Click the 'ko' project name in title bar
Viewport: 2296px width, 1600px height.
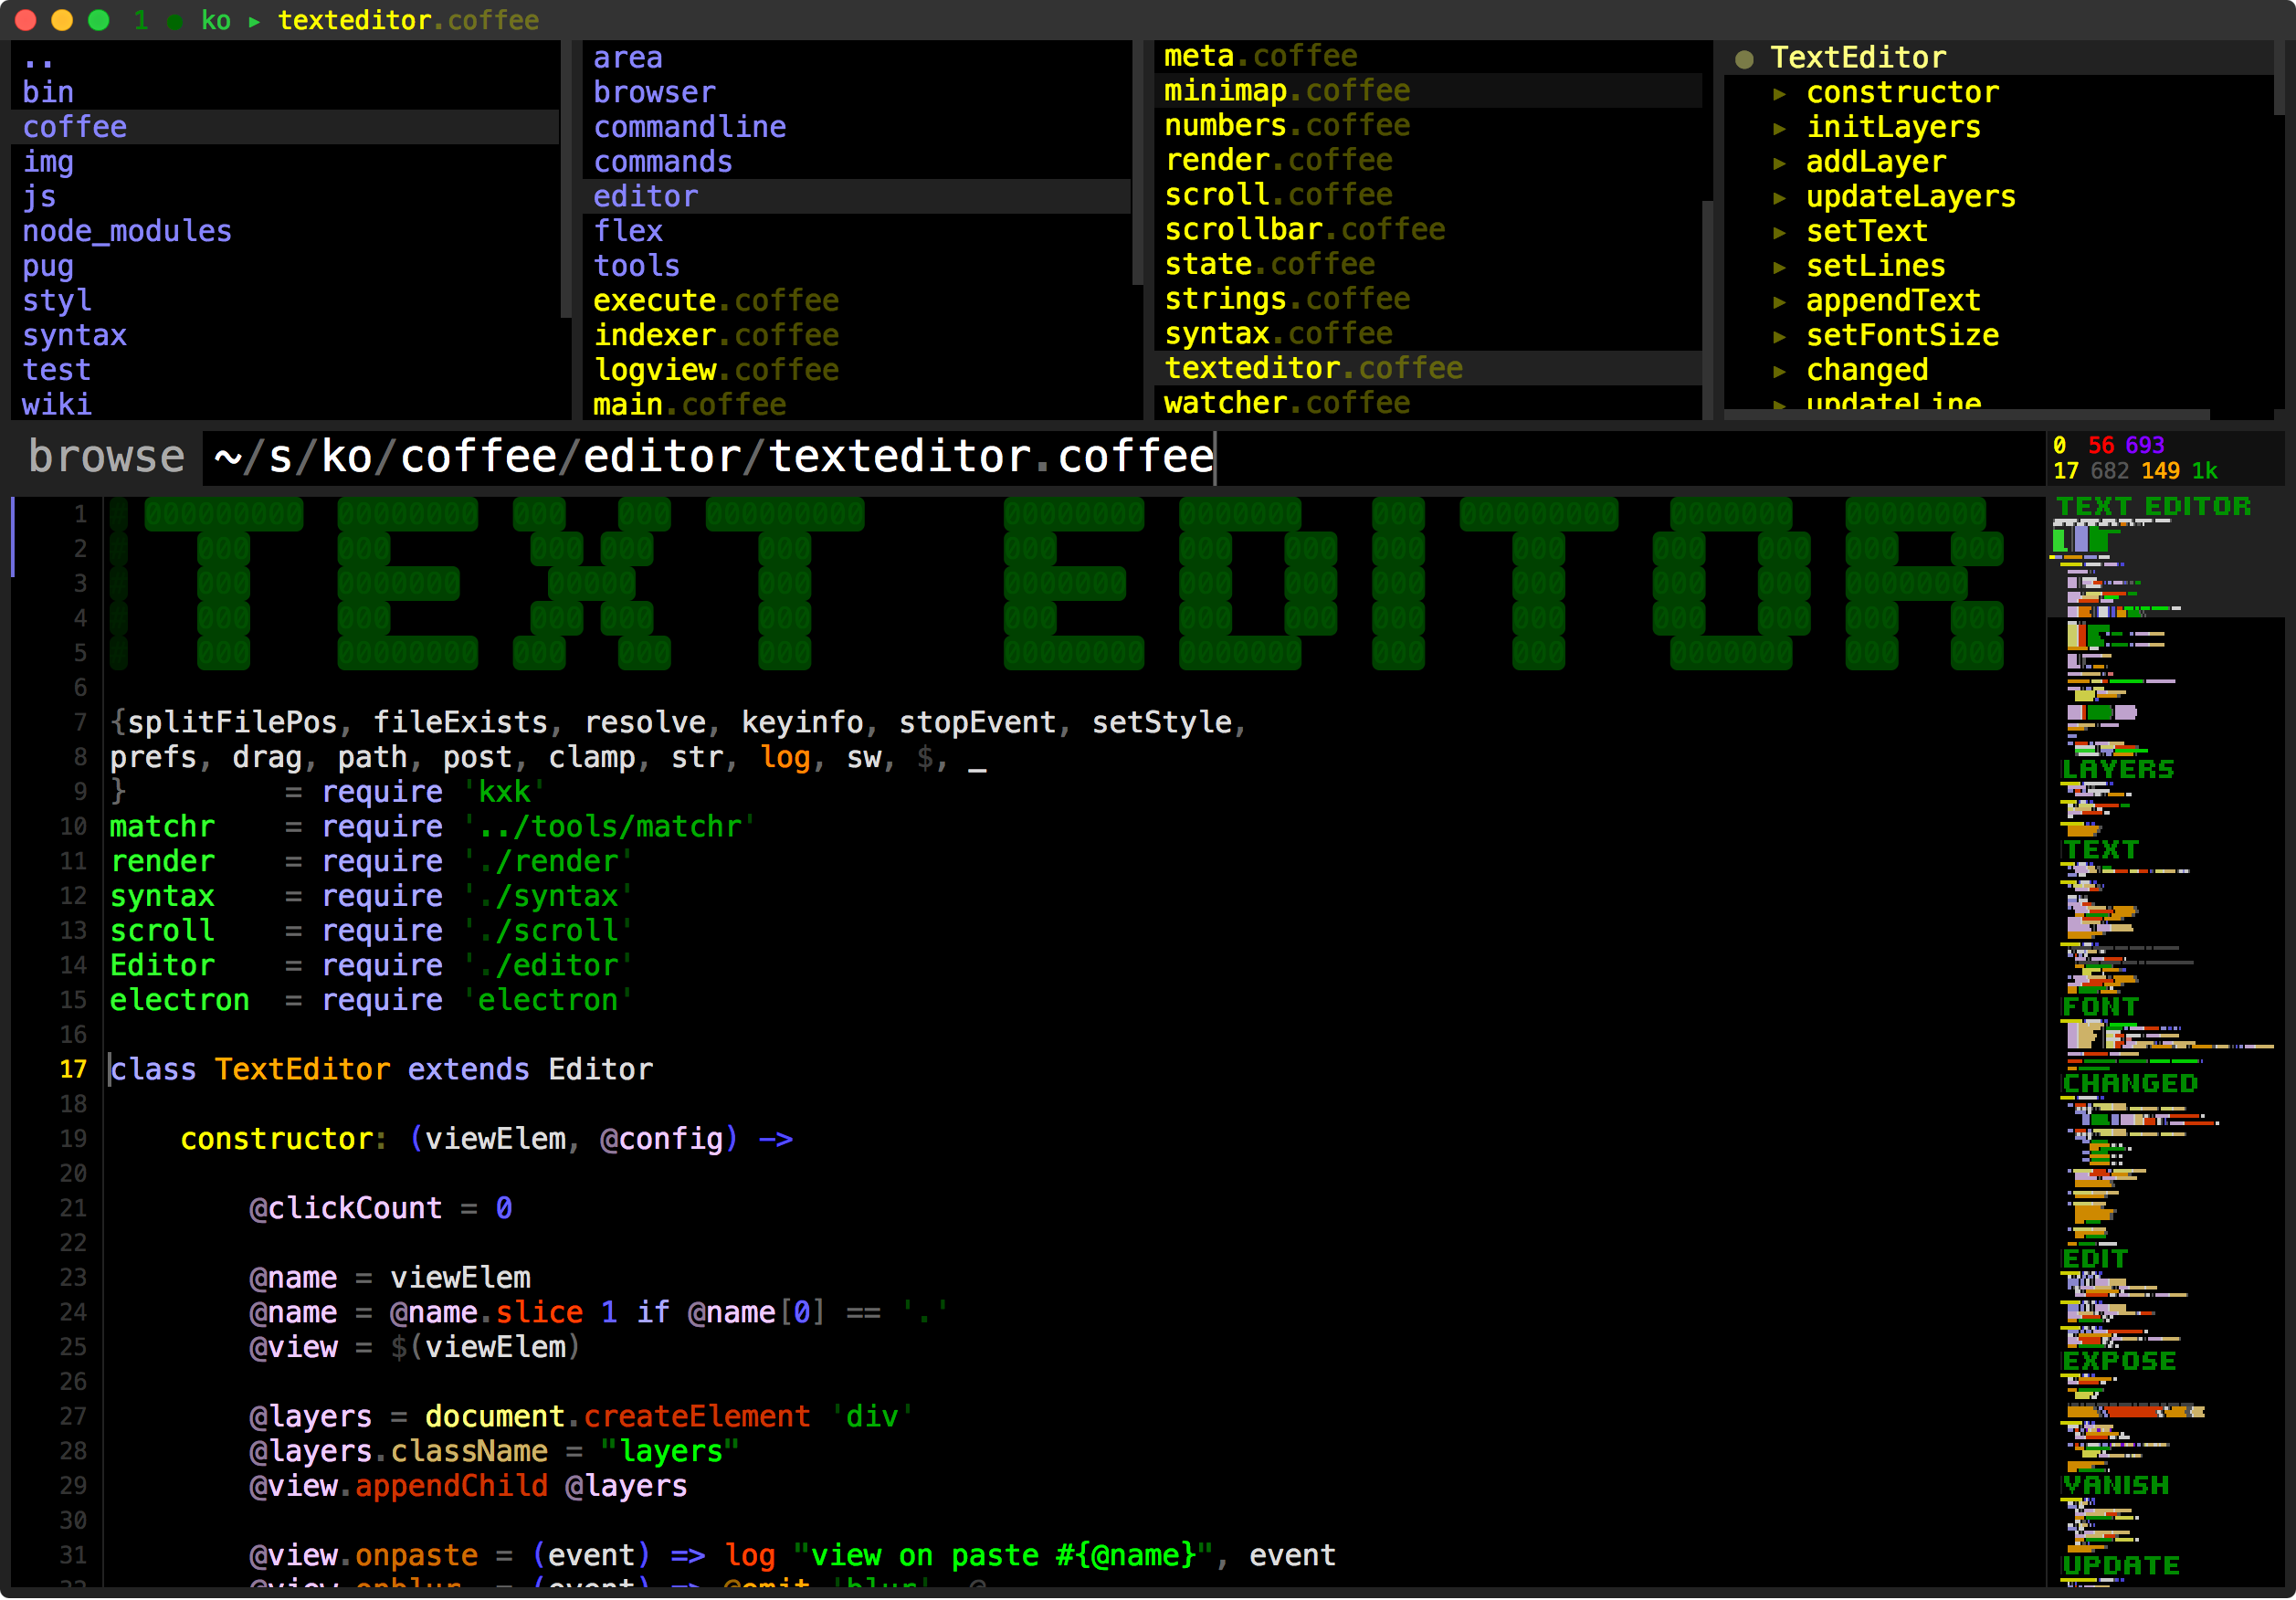(x=216, y=21)
